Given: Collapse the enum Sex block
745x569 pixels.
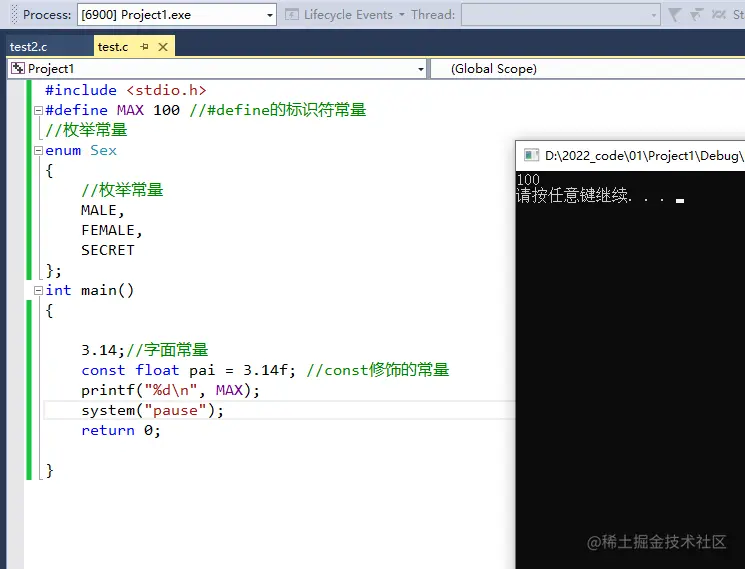Looking at the screenshot, I should tap(38, 151).
